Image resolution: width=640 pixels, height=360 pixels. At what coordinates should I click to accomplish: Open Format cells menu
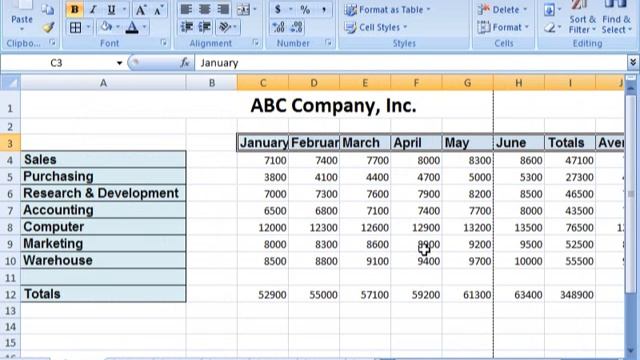(503, 27)
